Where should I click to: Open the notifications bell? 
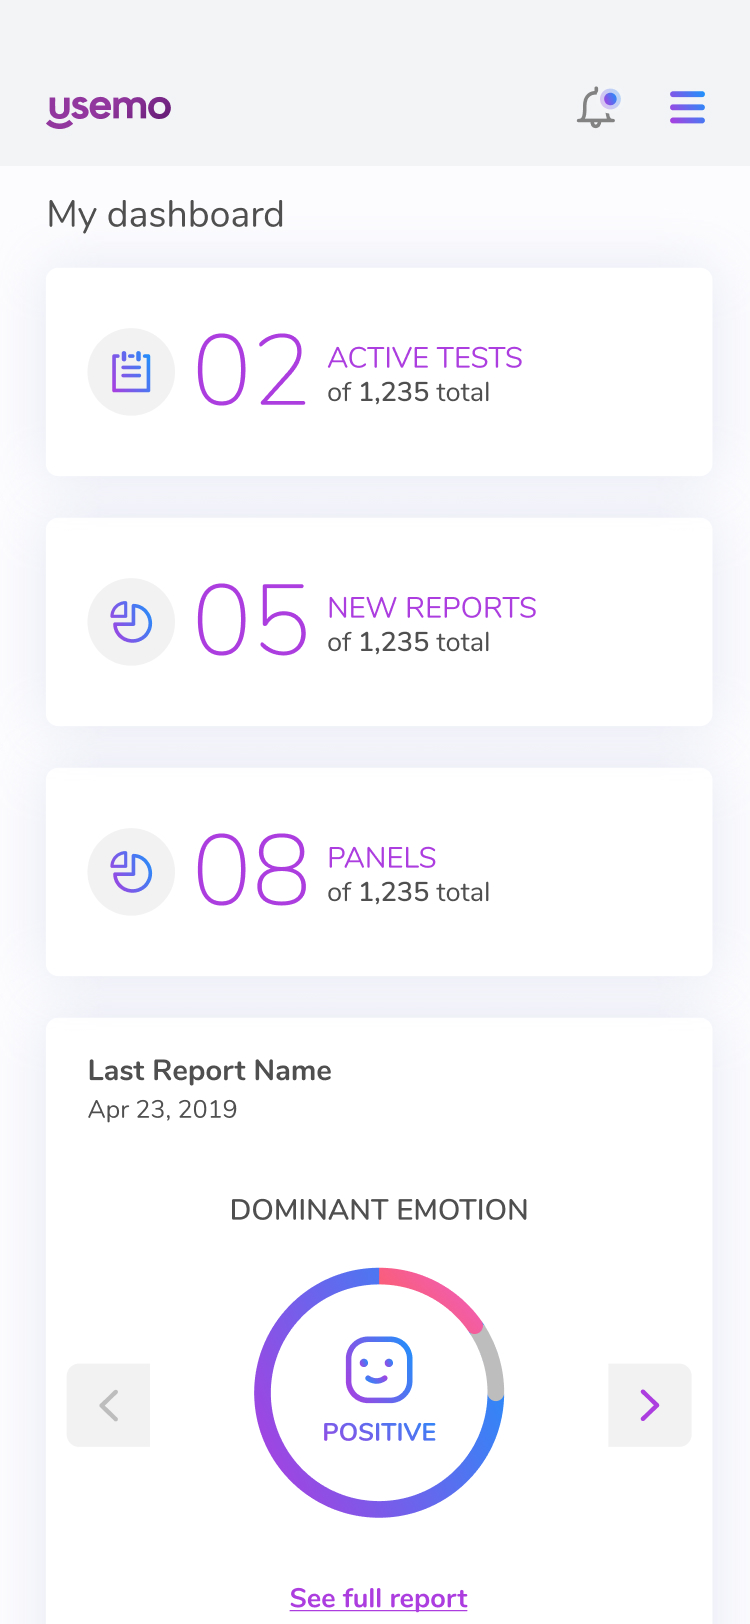pyautogui.click(x=598, y=108)
